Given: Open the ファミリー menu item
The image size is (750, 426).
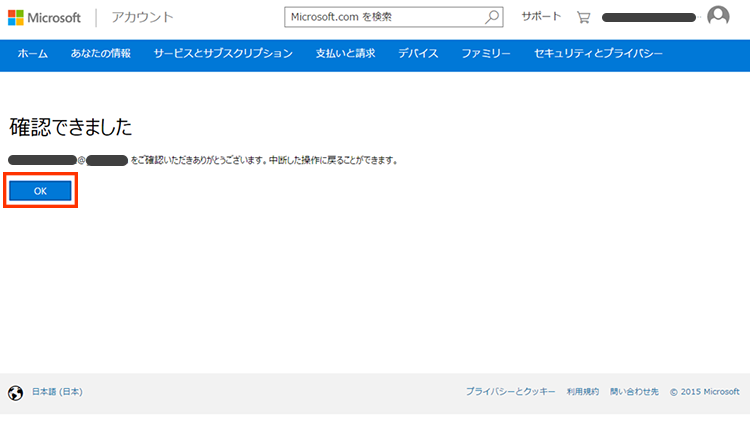Looking at the screenshot, I should pos(486,53).
